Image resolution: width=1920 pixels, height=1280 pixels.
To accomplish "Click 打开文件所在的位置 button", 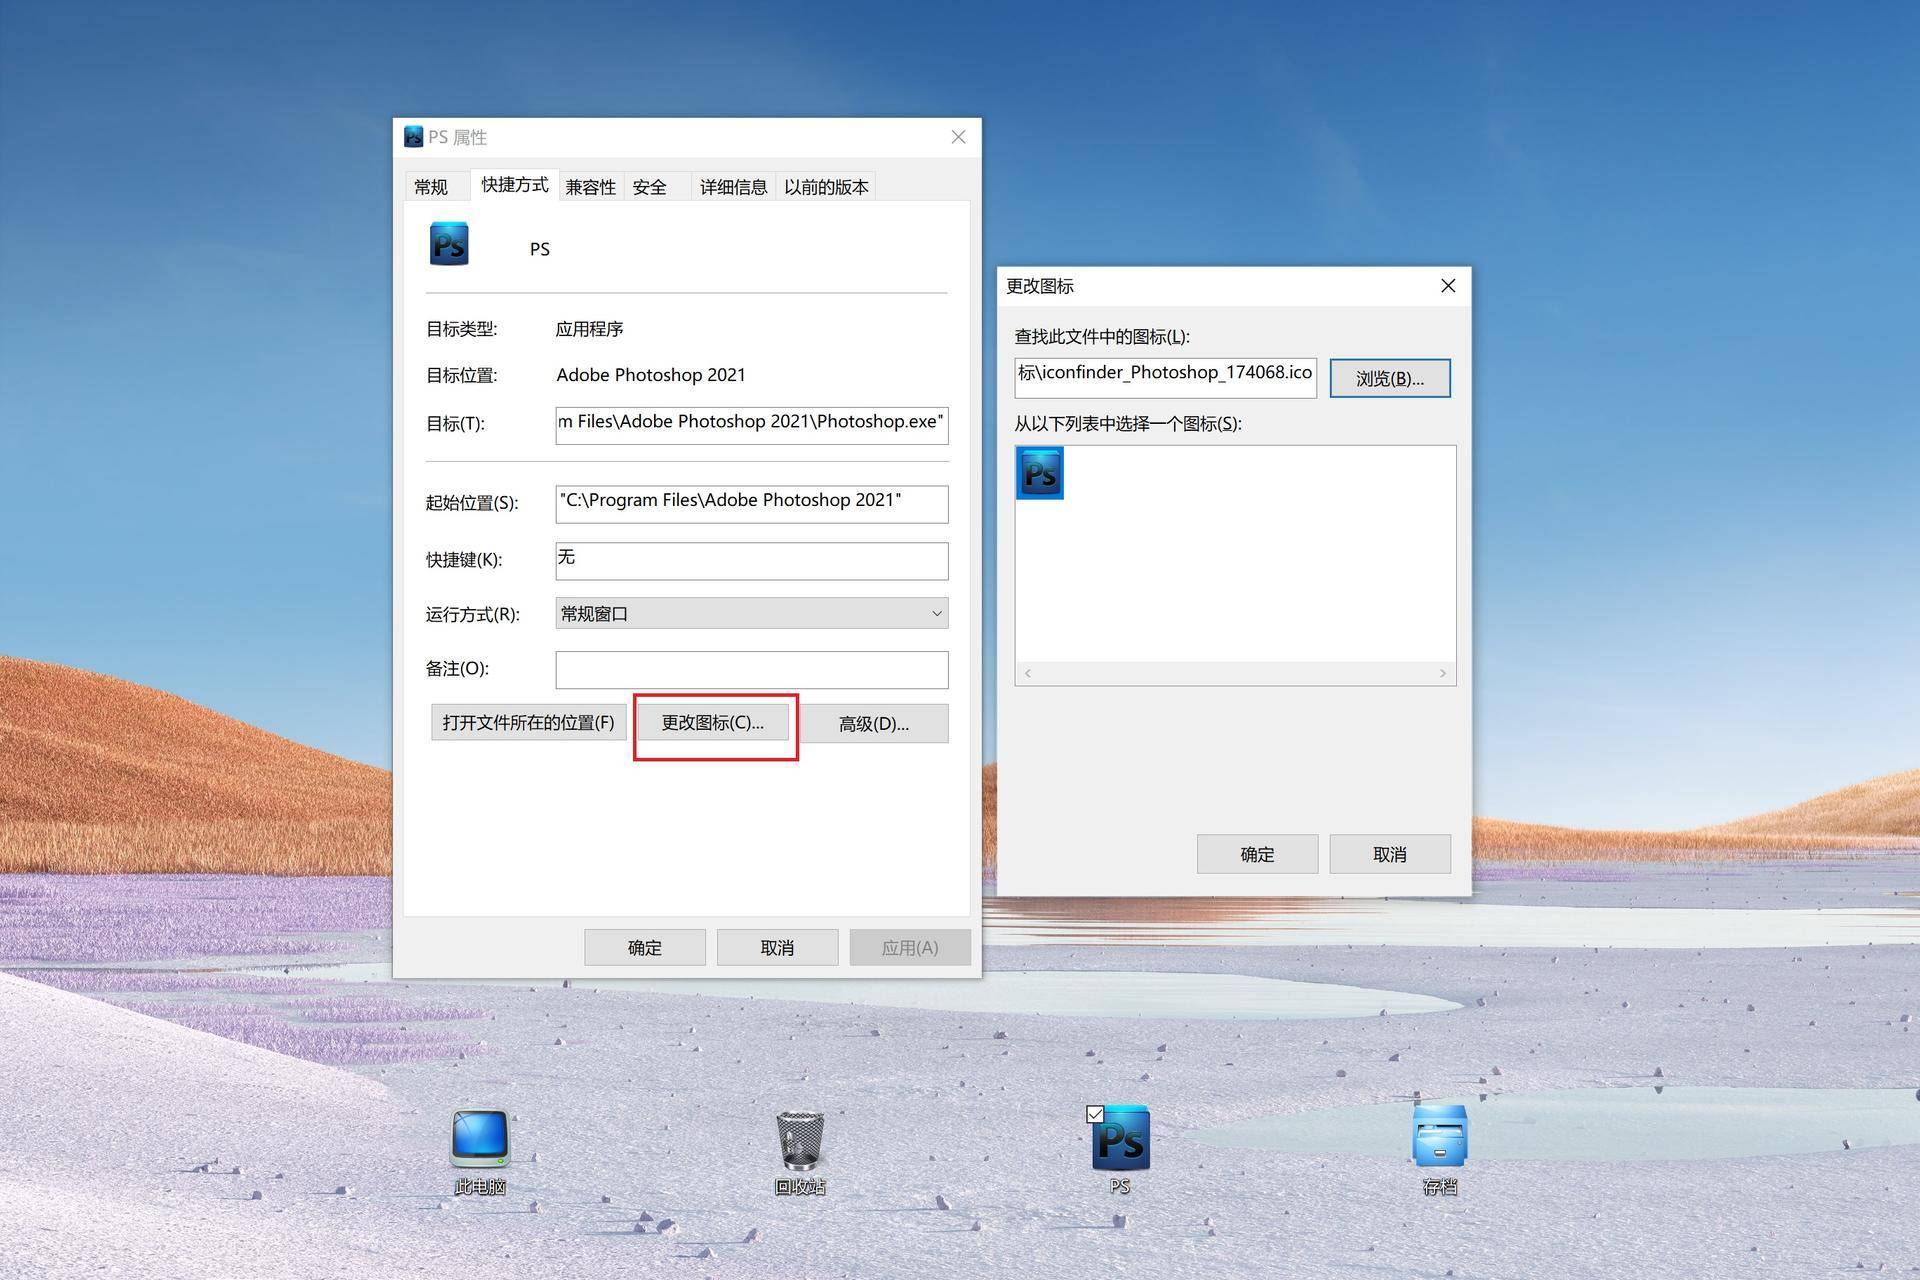I will click(528, 722).
